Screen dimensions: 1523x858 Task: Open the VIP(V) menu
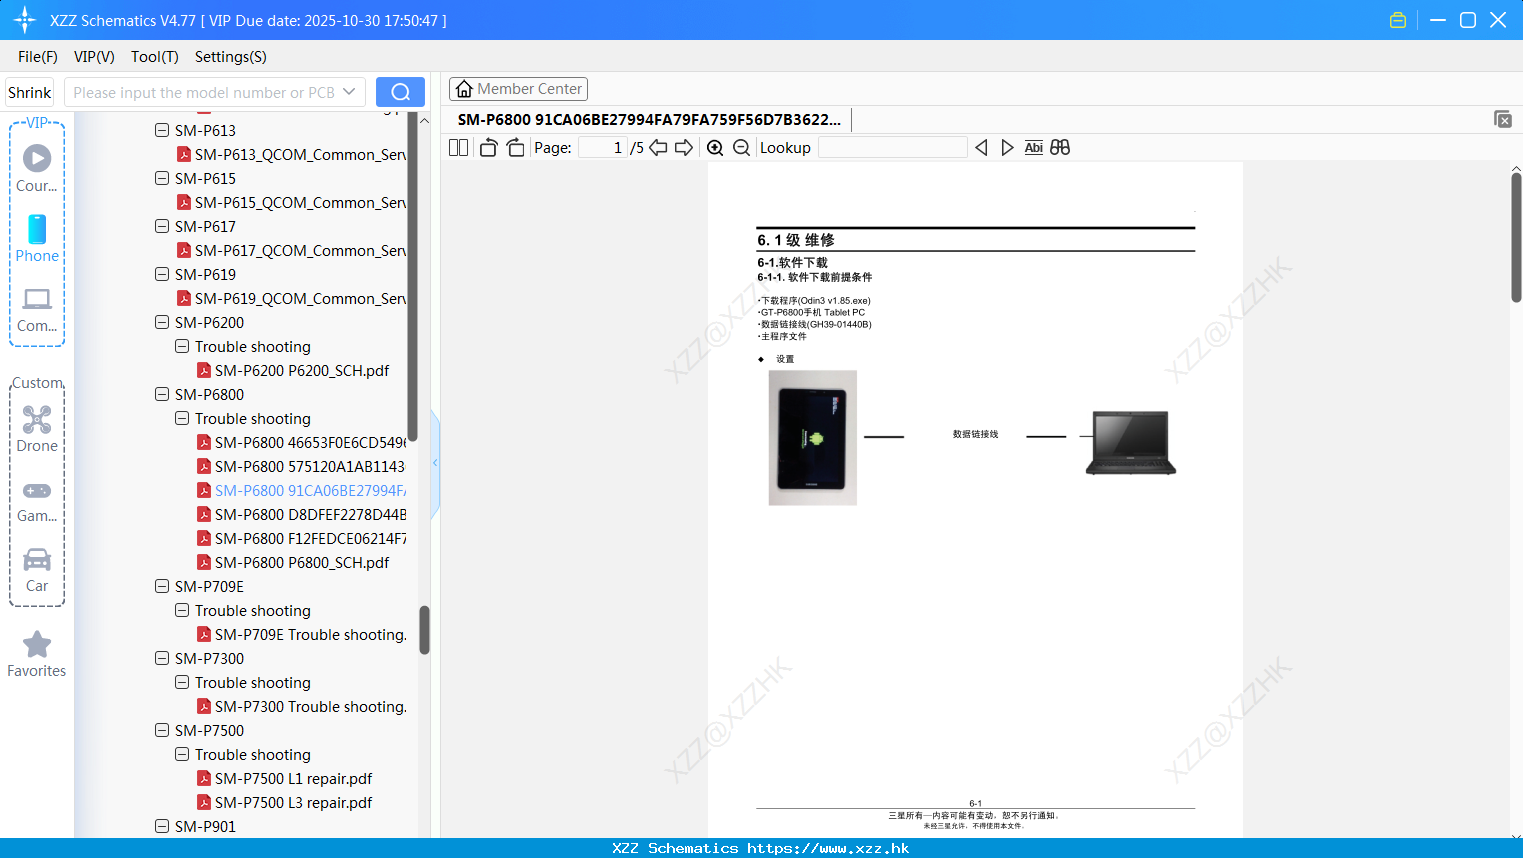point(94,56)
